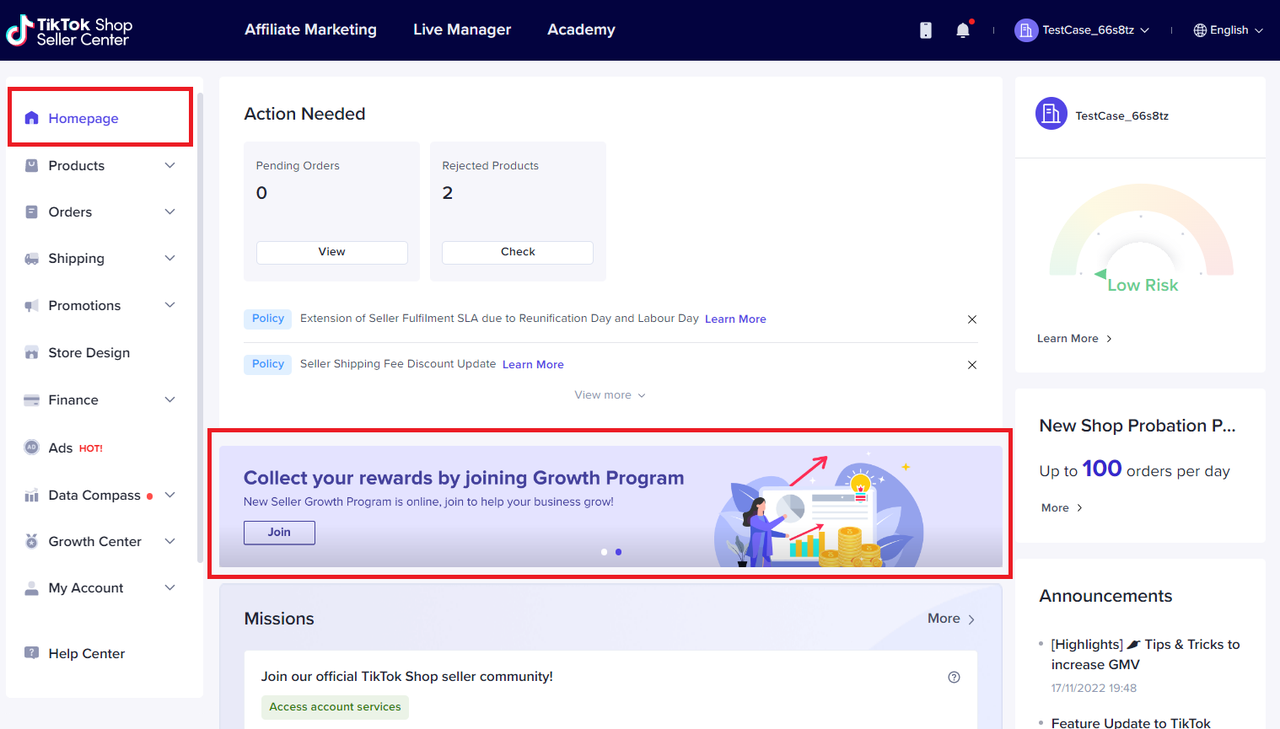Dismiss the Seller Shipping Fee Discount notice
The image size is (1280, 729).
tap(972, 365)
